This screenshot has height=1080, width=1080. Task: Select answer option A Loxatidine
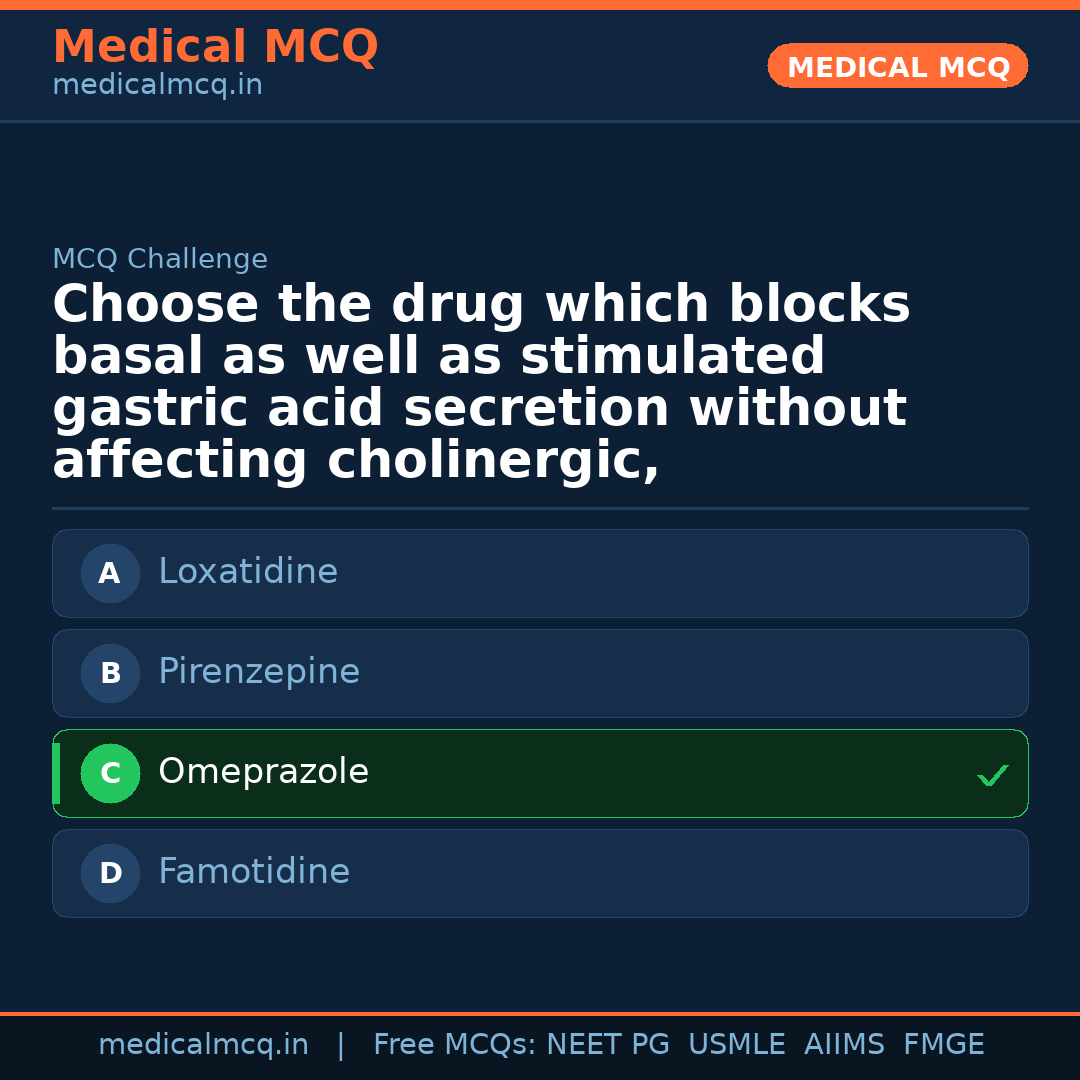pyautogui.click(x=540, y=573)
